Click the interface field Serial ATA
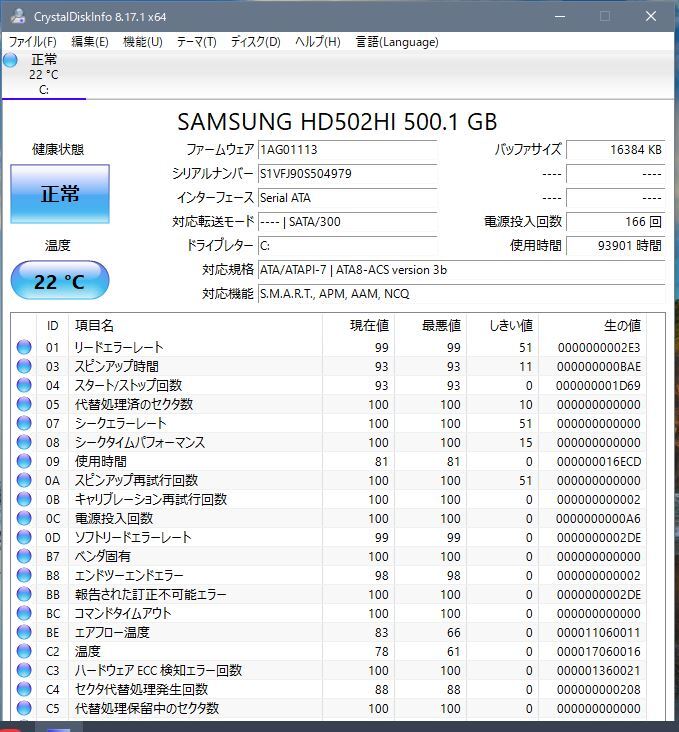 [348, 198]
